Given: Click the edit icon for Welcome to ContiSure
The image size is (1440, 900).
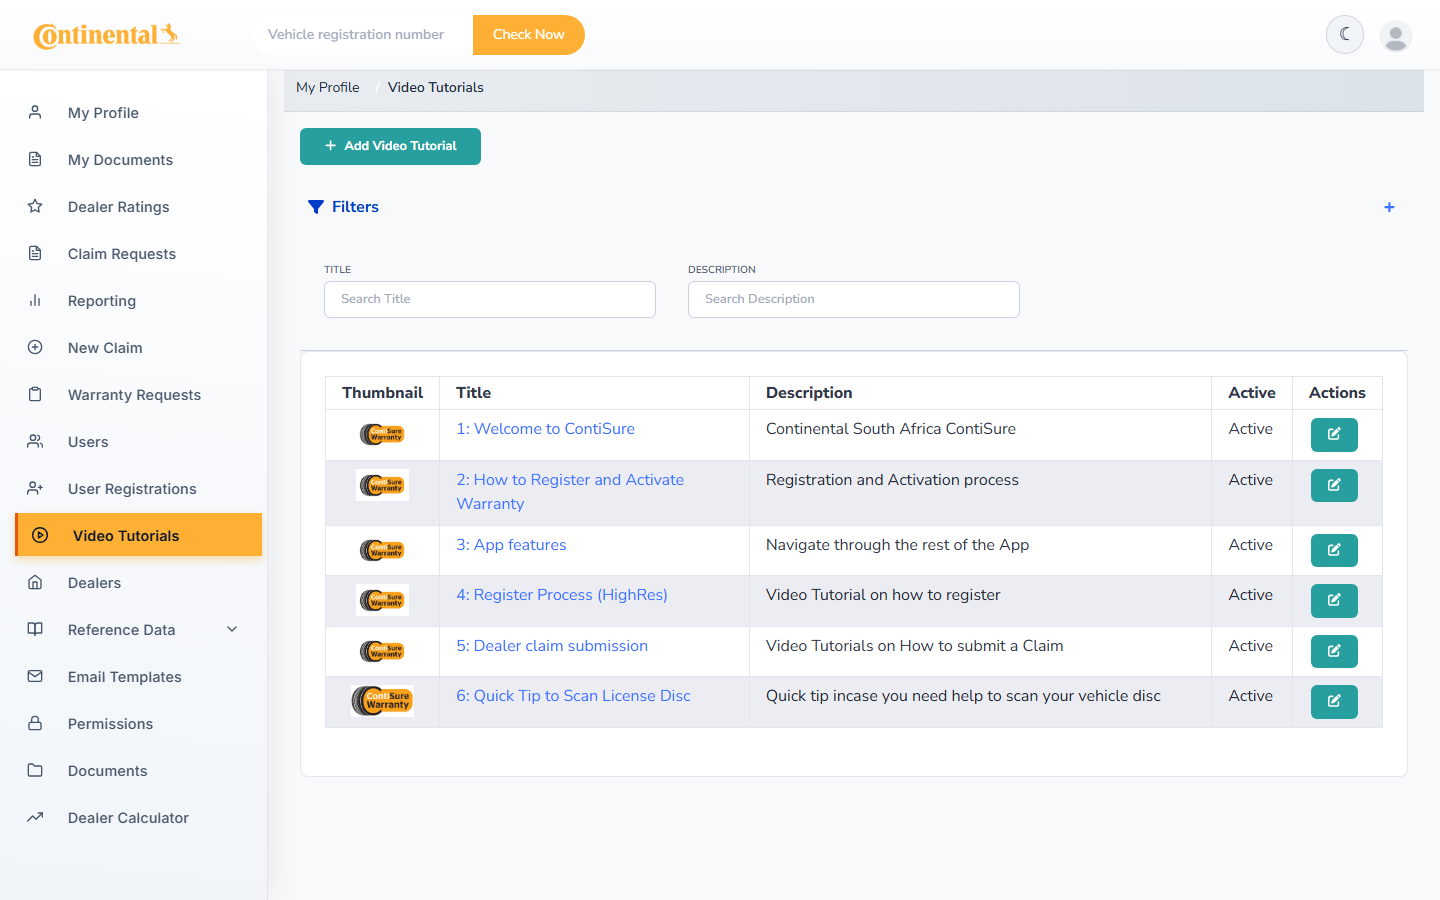Looking at the screenshot, I should pyautogui.click(x=1334, y=434).
